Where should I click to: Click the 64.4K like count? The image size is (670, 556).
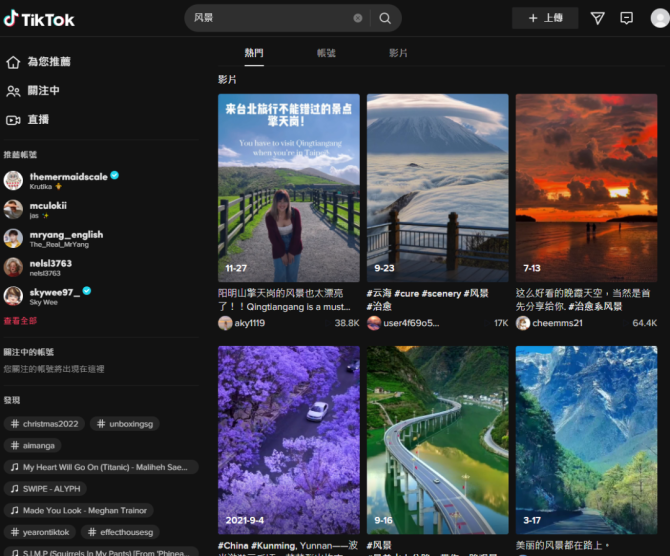(x=644, y=323)
